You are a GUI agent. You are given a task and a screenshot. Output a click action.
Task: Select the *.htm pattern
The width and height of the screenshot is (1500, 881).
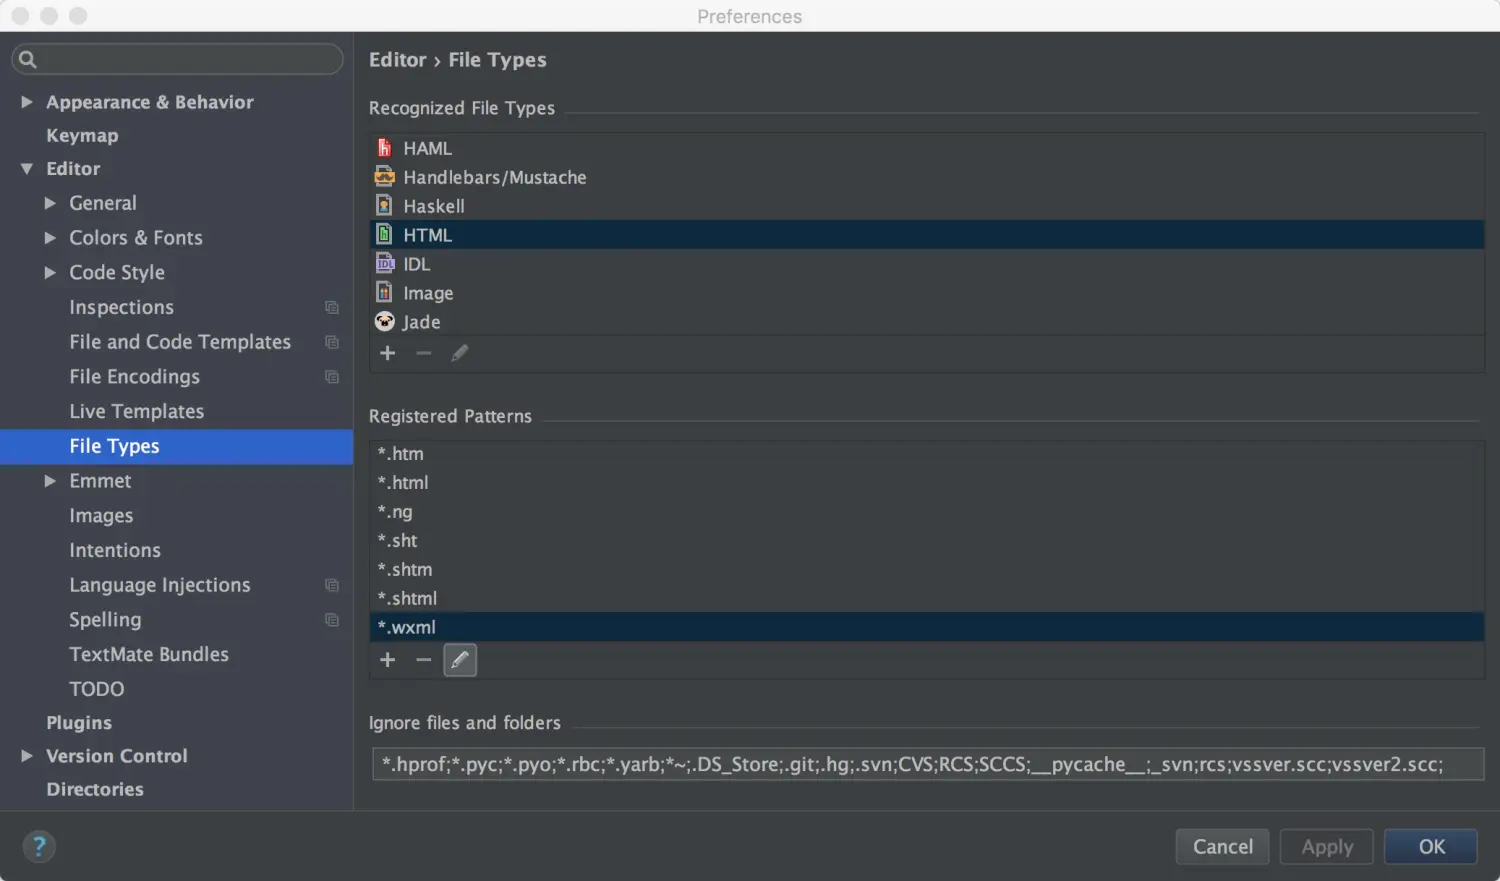pos(927,454)
